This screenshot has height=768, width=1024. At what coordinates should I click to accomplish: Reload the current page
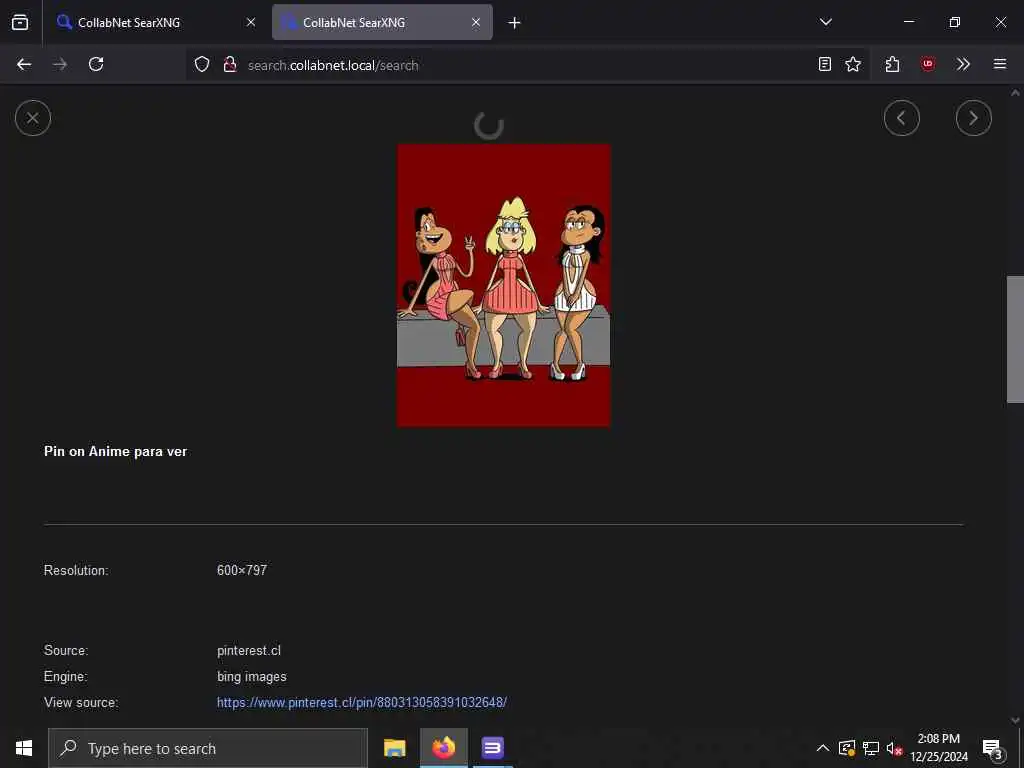pyautogui.click(x=96, y=64)
